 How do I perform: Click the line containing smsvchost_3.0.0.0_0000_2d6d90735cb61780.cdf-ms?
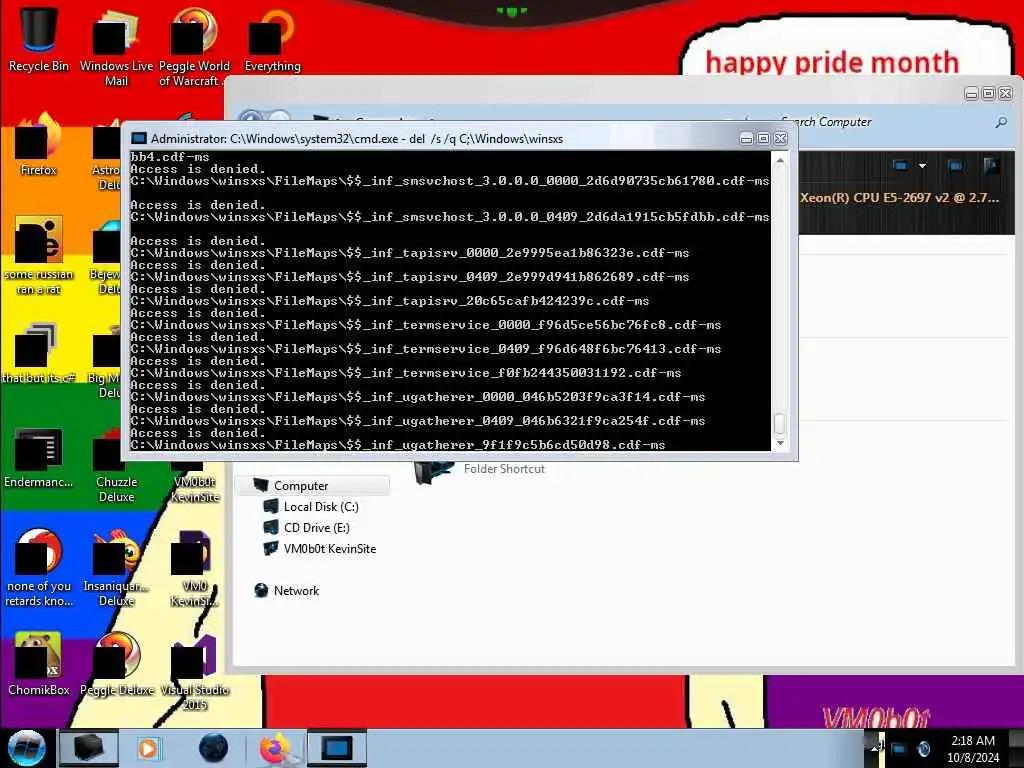click(449, 181)
